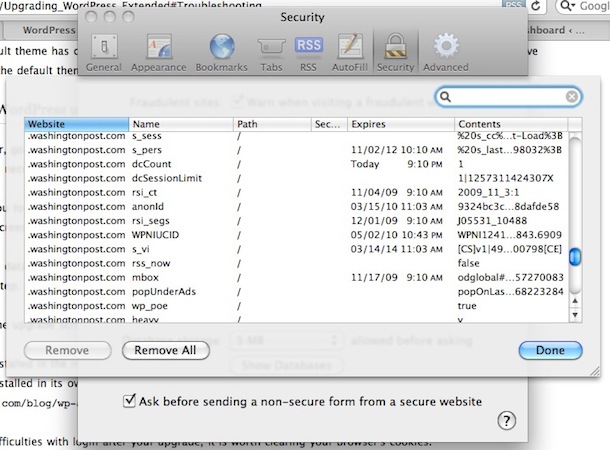610x450 pixels.
Task: Select the WPNIUCID cookie row
Action: tap(296, 235)
